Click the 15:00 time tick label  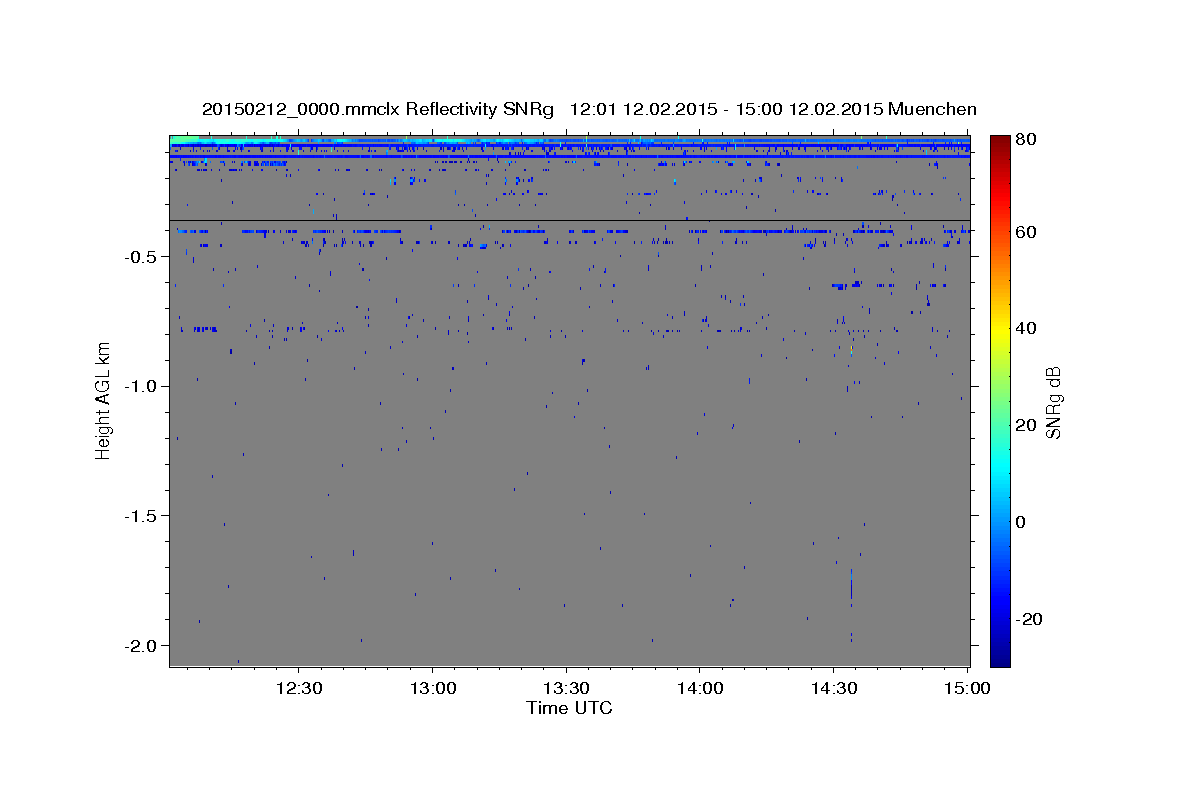point(966,689)
